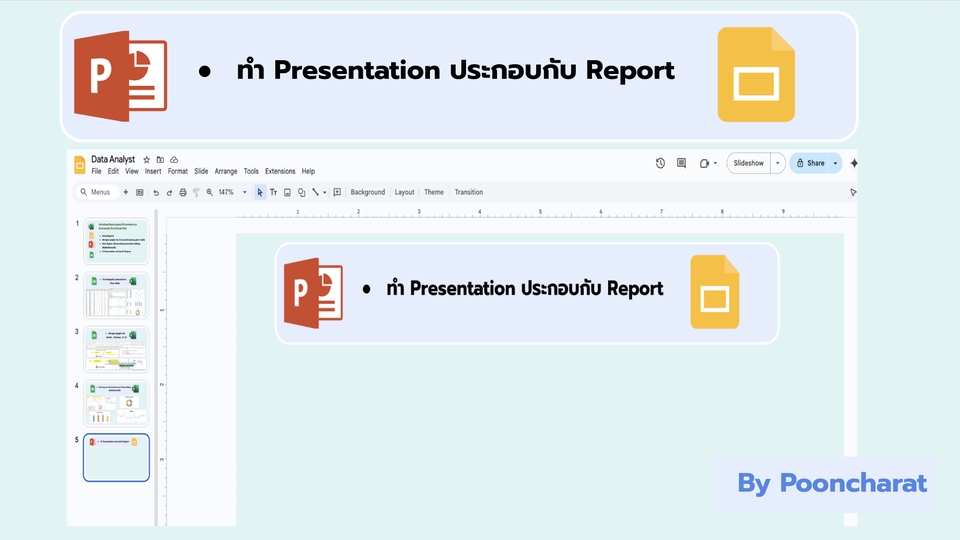Open the File menu
The image size is (960, 540).
[96, 171]
